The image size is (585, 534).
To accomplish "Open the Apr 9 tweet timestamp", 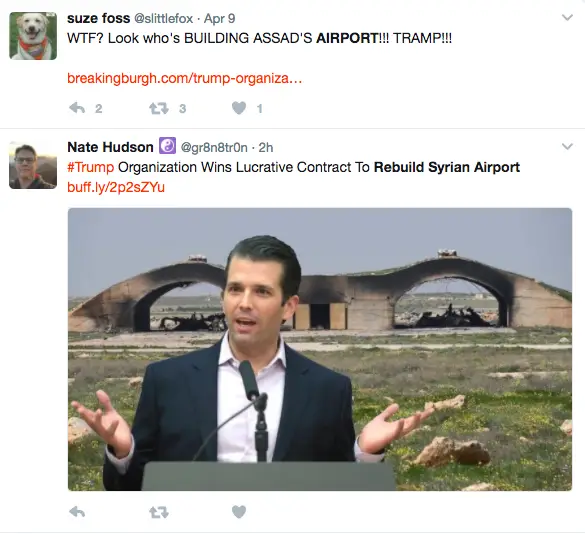I will pyautogui.click(x=219, y=19).
